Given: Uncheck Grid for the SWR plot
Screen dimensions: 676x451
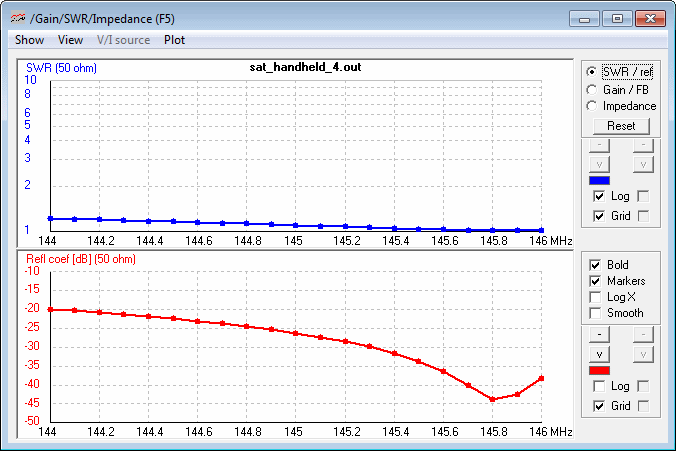Looking at the screenshot, I should click(599, 216).
